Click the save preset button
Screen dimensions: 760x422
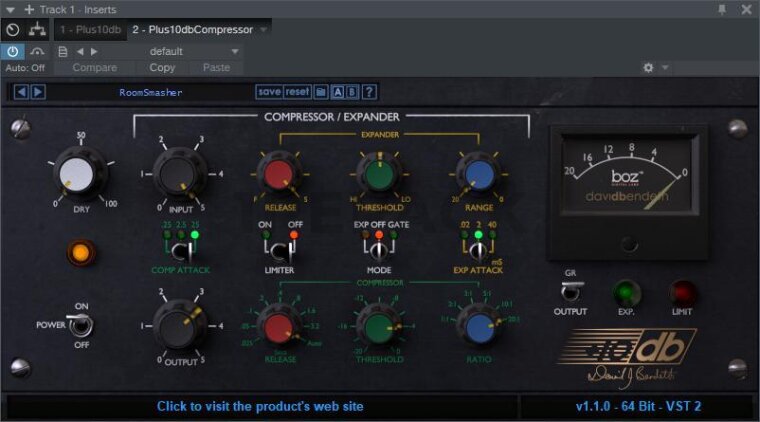tap(269, 92)
